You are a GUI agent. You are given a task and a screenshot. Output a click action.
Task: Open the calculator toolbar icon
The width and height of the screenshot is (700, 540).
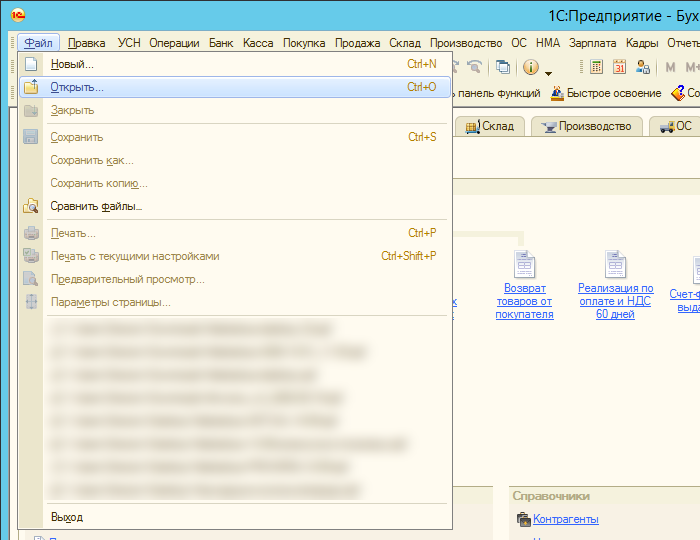[596, 67]
